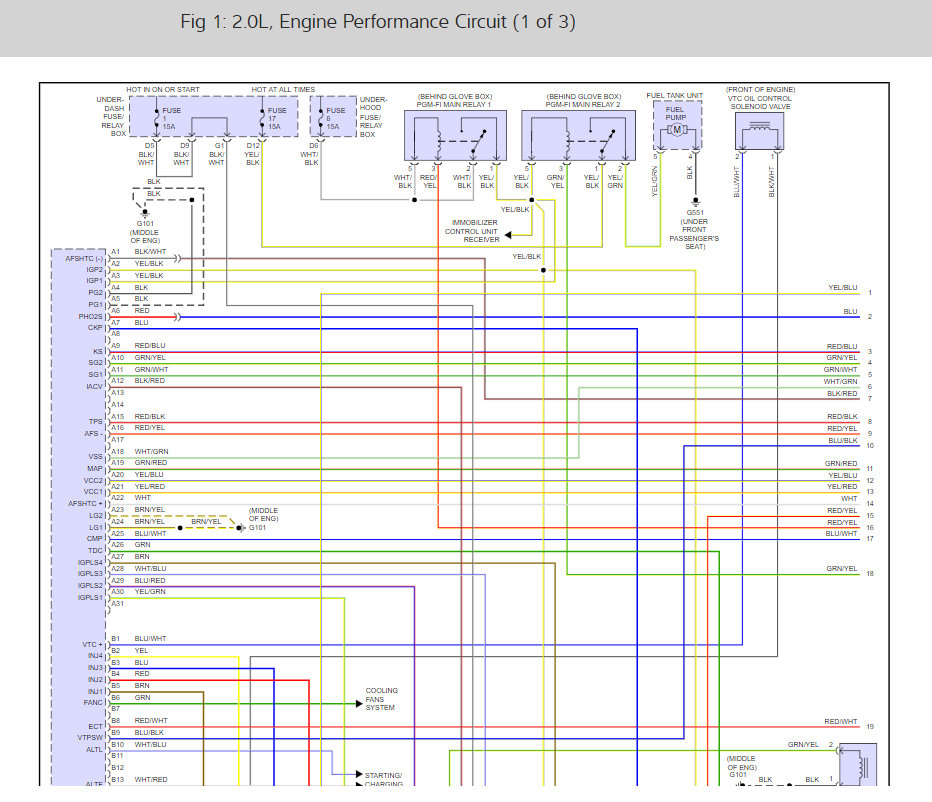Click the WHT/GRN label at connector 6

(840, 382)
